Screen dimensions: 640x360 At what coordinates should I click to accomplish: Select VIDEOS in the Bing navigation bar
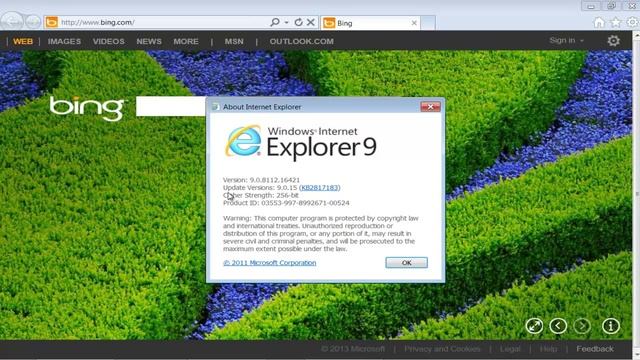click(x=109, y=41)
